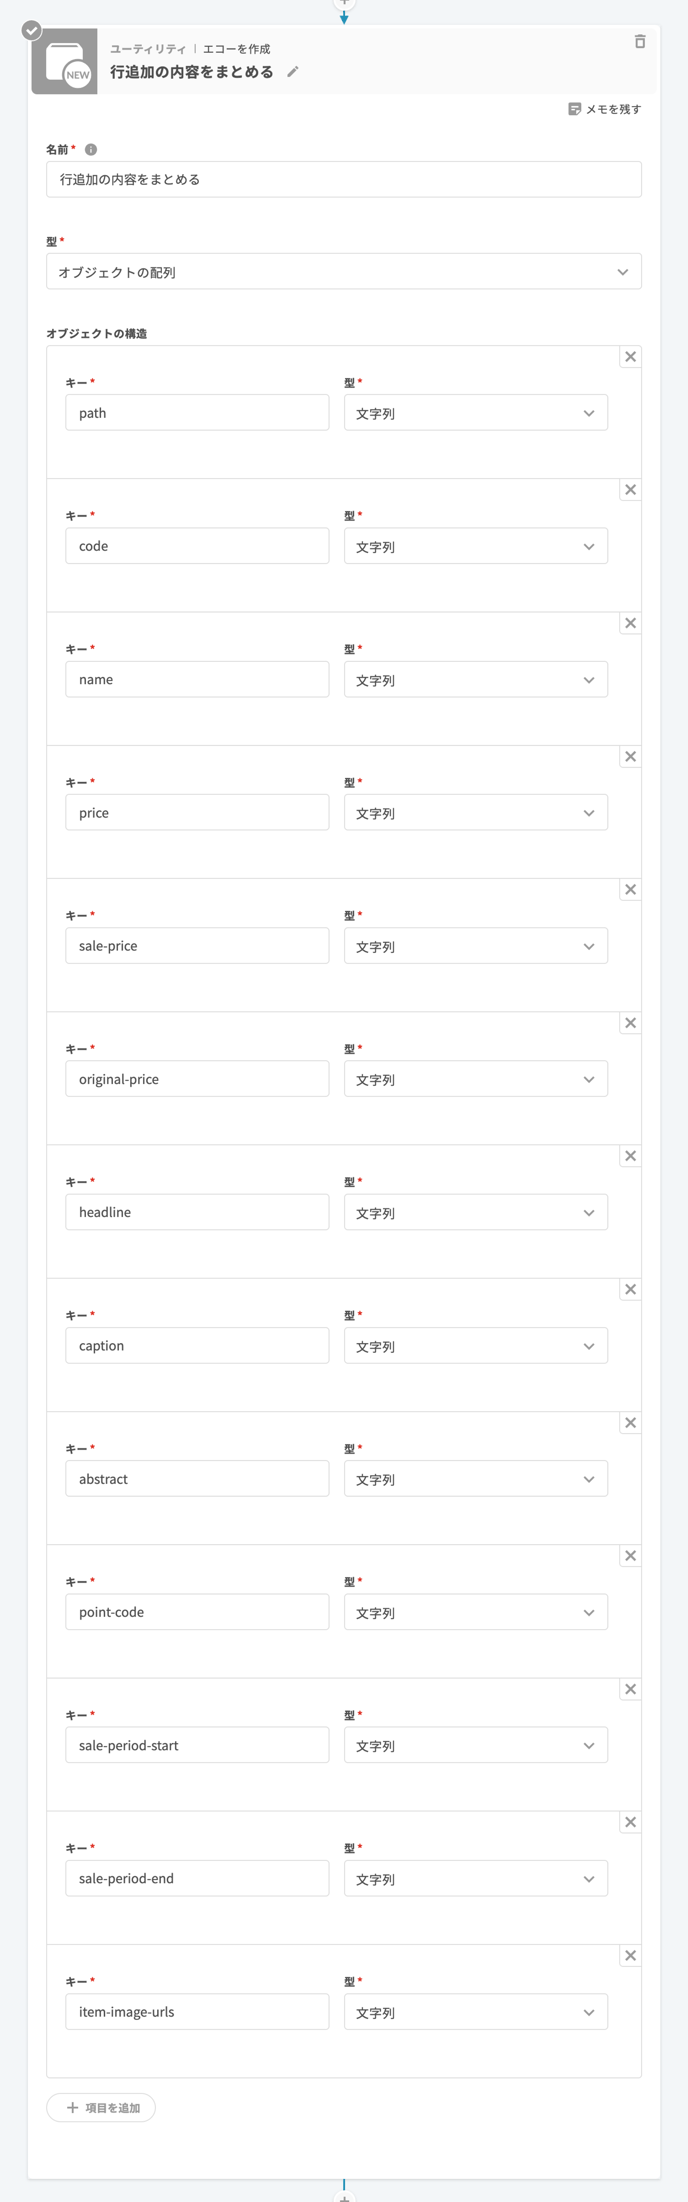688x2202 pixels.
Task: Click the plus connector below the card
Action: [x=344, y=2196]
